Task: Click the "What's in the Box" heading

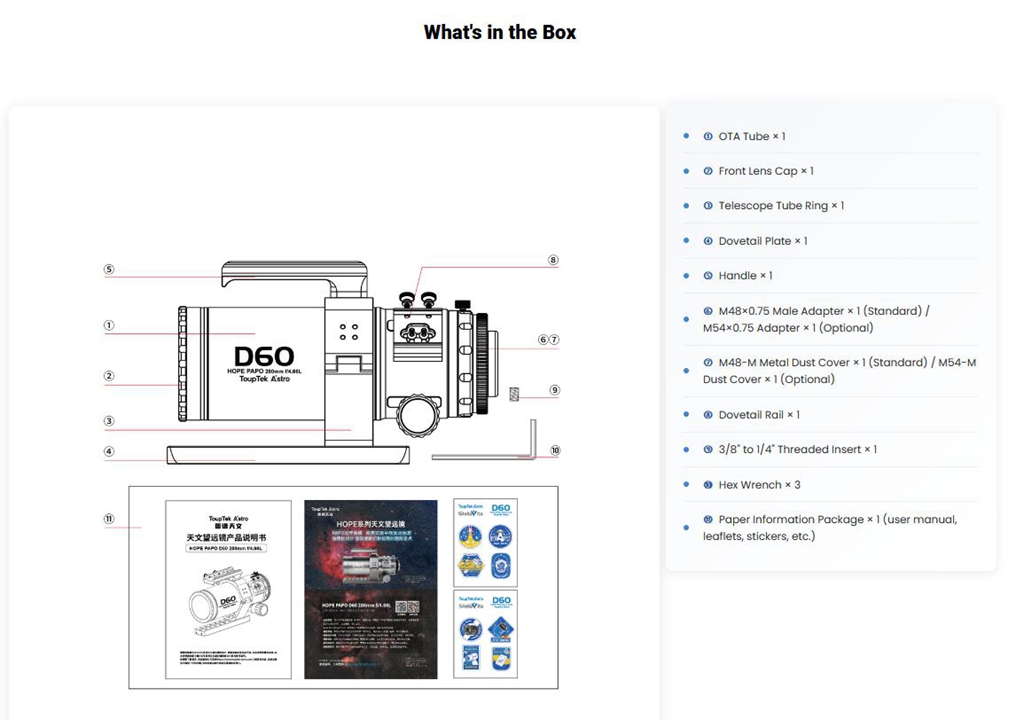Action: tap(500, 32)
